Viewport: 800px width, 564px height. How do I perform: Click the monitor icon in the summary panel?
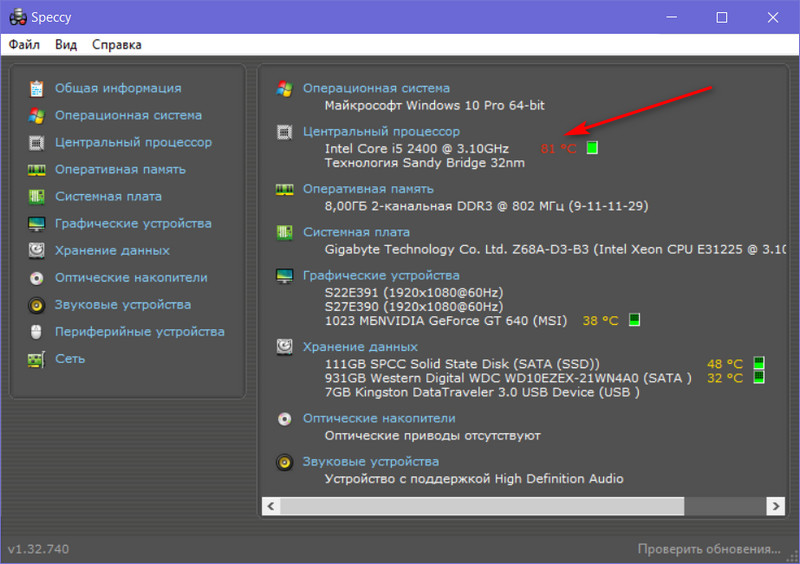click(x=284, y=276)
